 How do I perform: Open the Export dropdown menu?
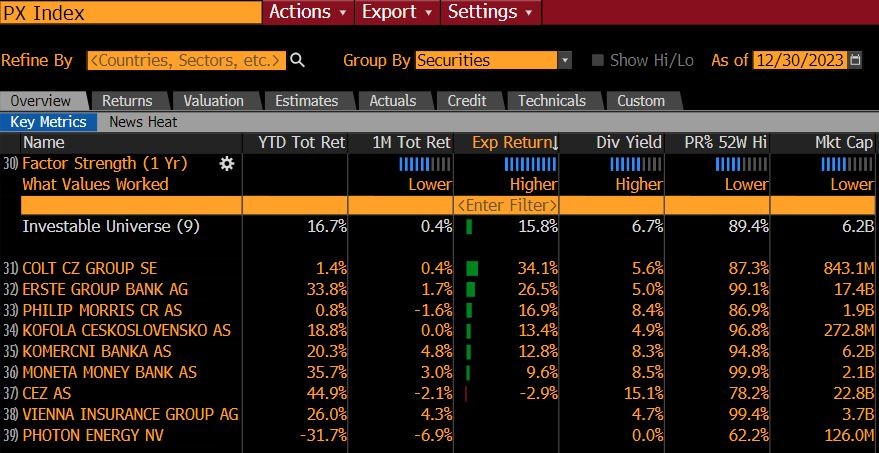point(397,12)
